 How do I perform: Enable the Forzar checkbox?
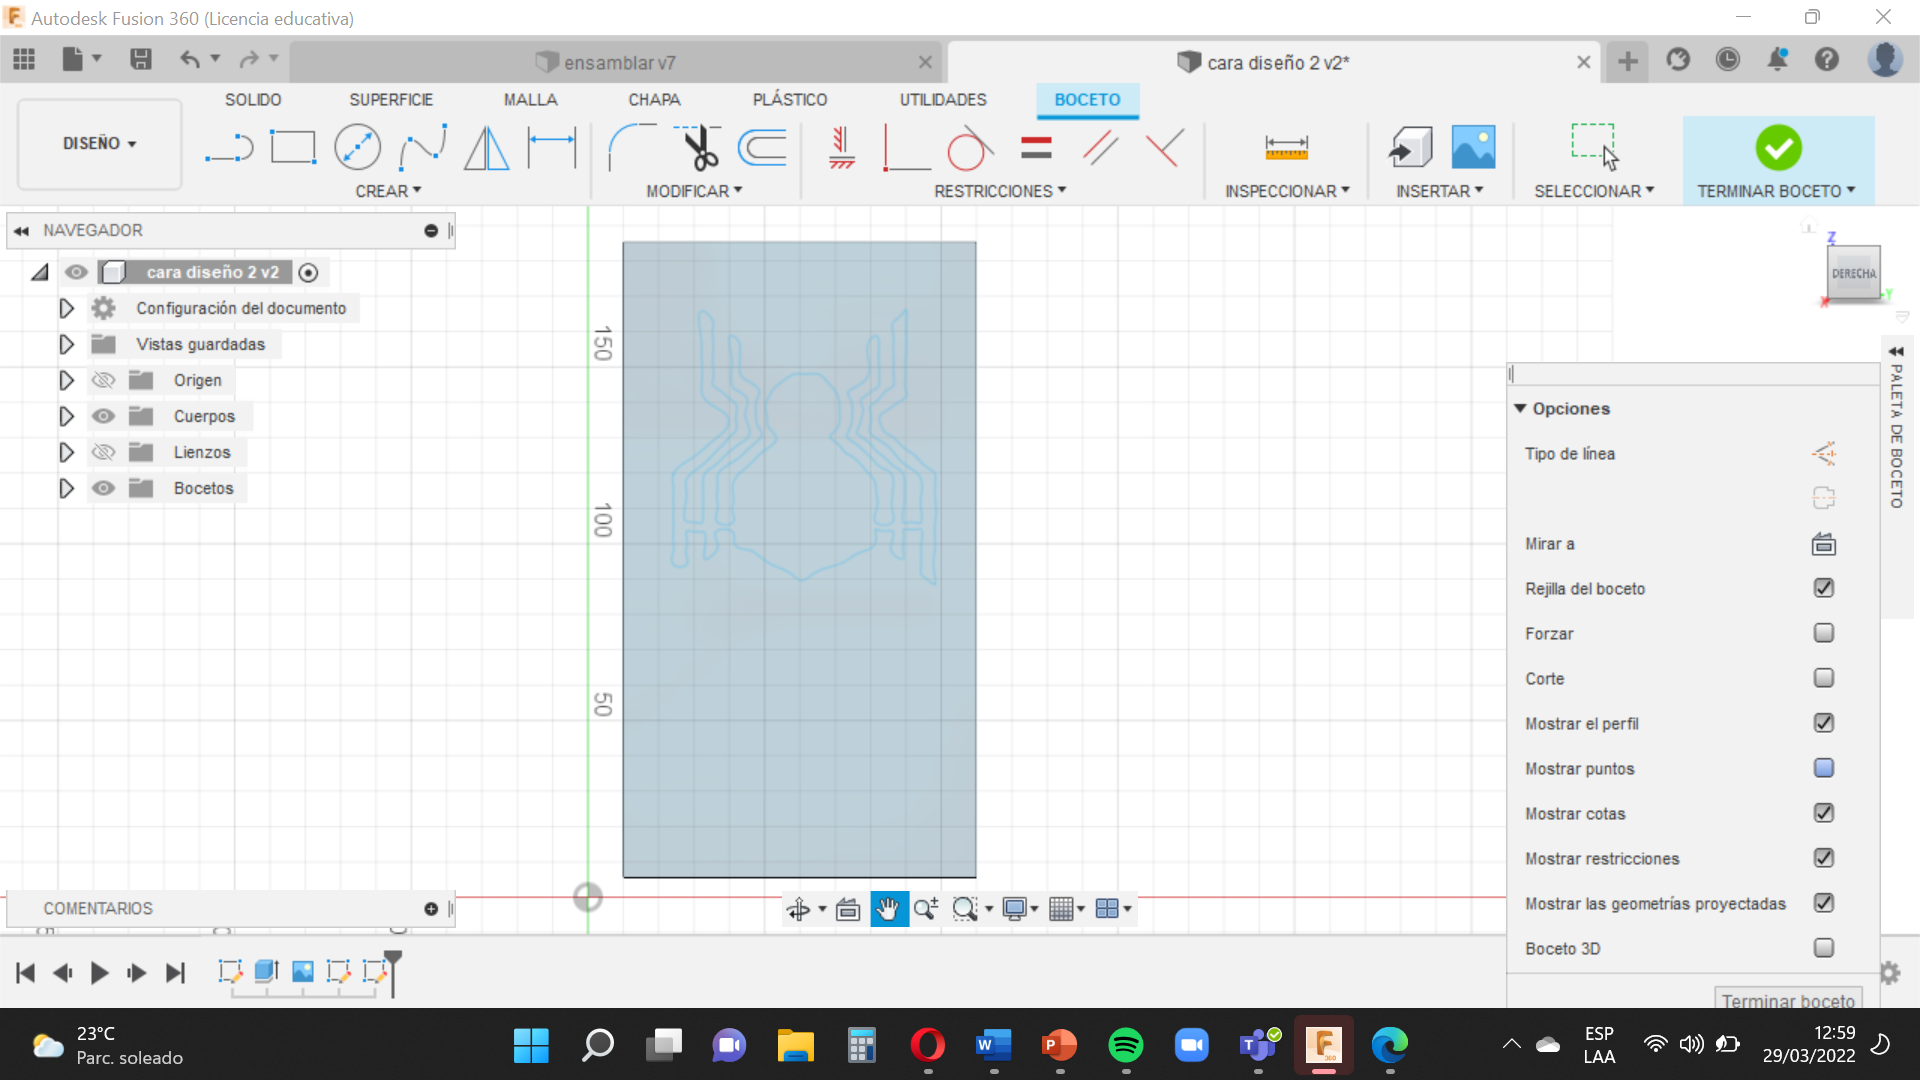[1823, 633]
